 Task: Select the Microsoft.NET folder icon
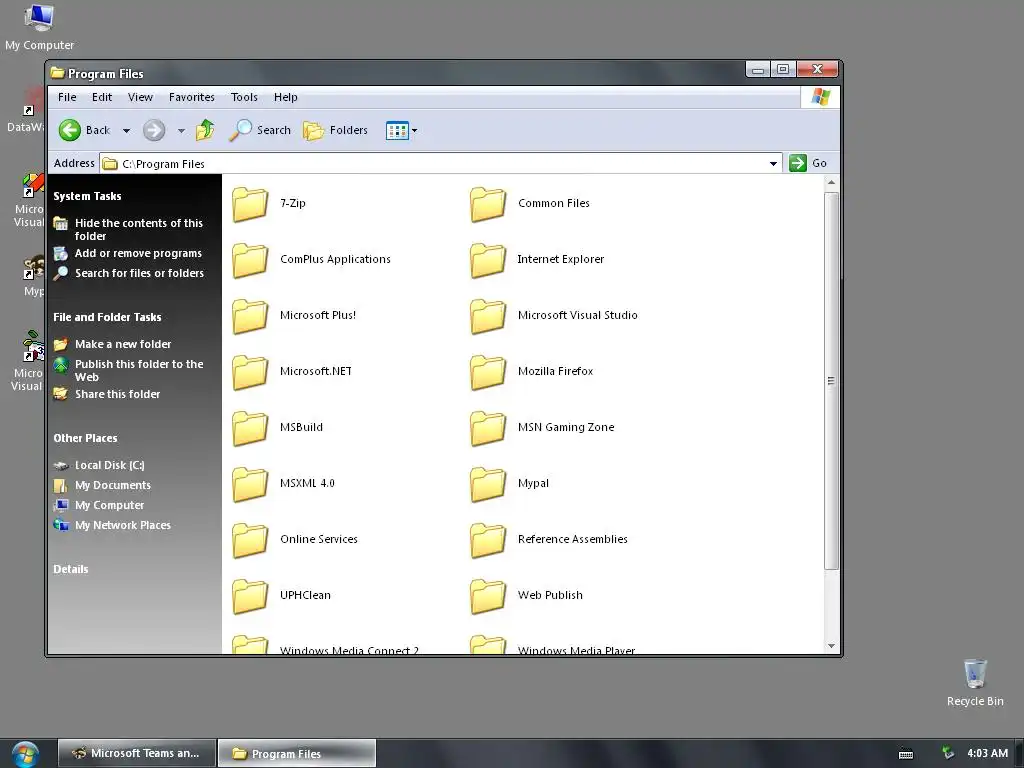(x=250, y=372)
